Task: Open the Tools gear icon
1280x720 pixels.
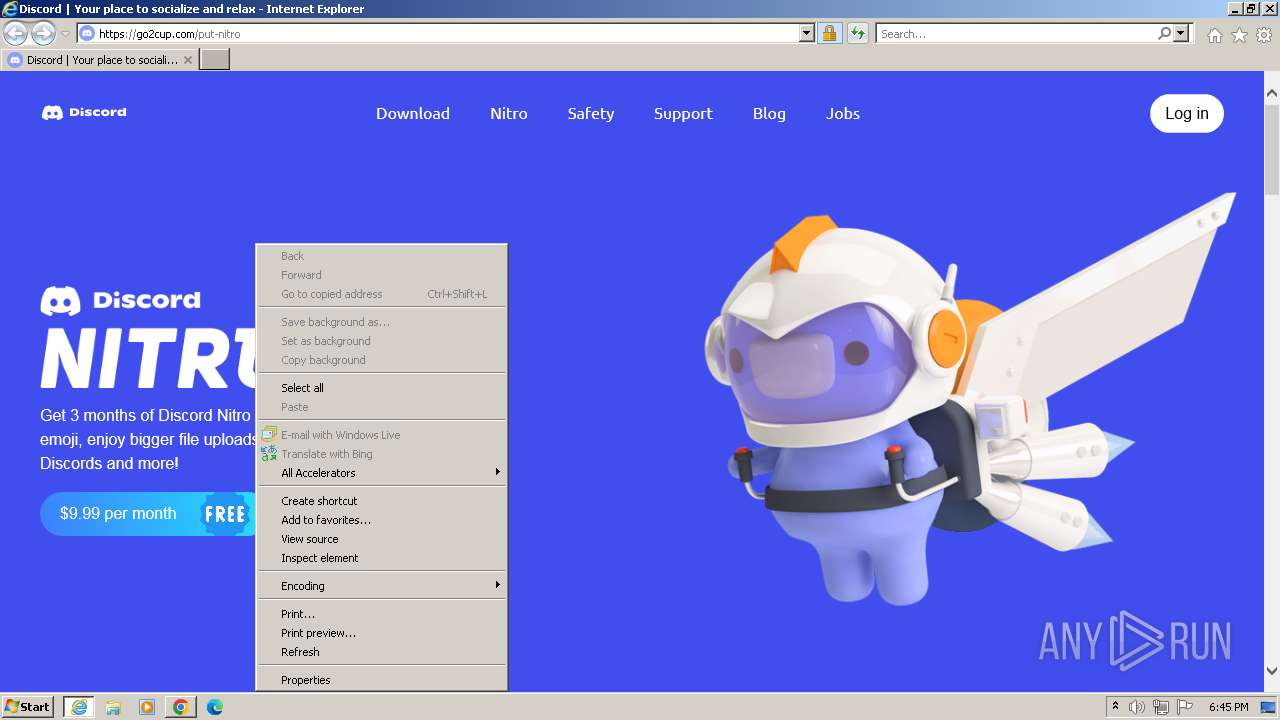Action: (1264, 35)
